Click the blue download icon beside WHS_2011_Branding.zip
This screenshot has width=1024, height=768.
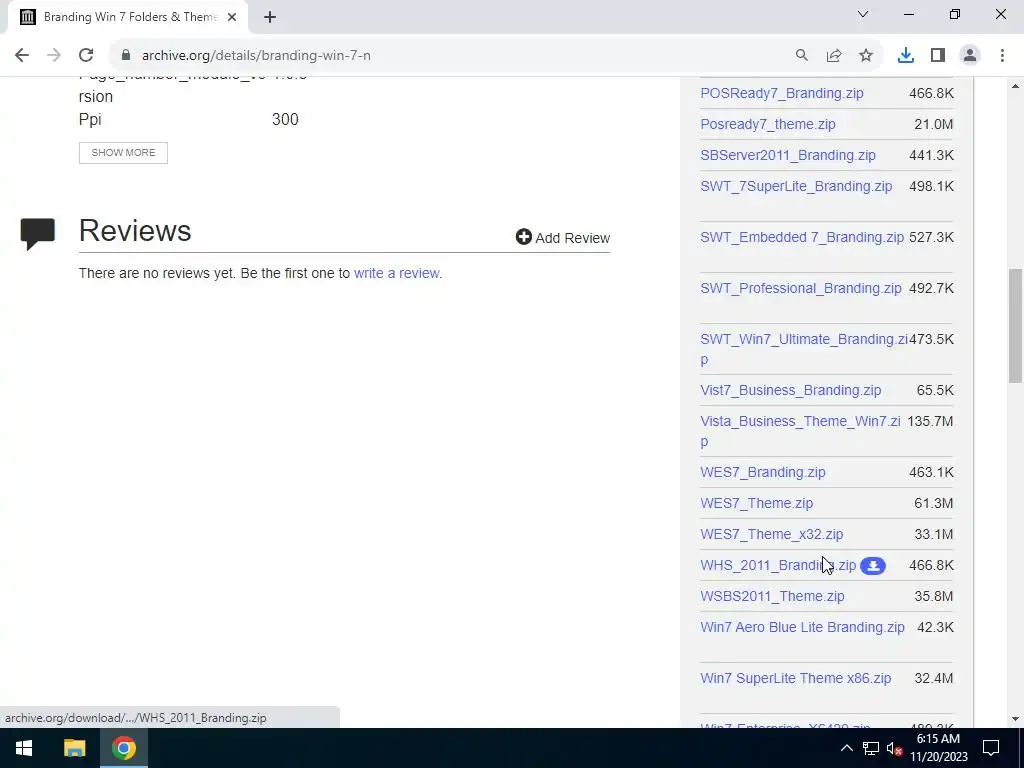pyautogui.click(x=872, y=566)
